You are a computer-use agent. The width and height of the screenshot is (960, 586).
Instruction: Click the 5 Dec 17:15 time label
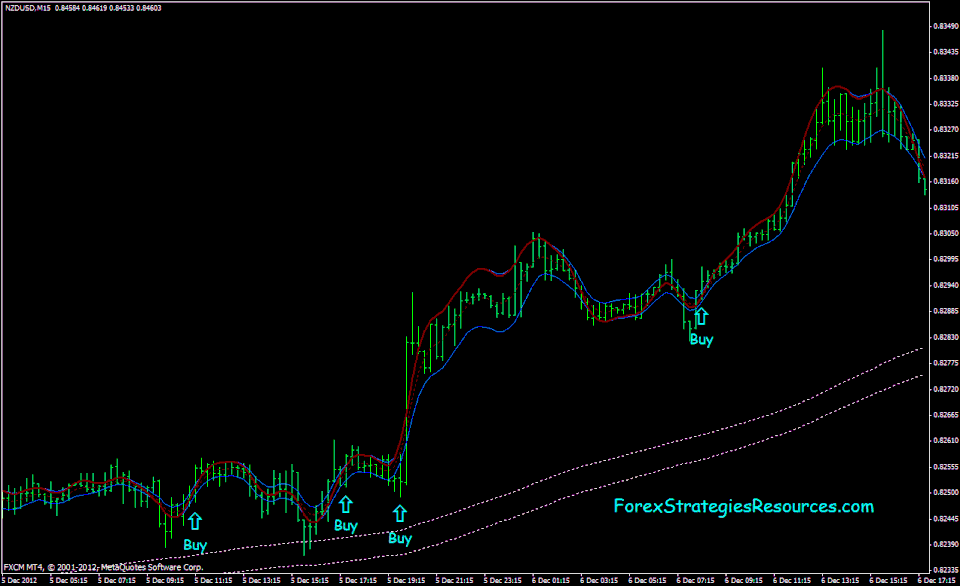coord(358,580)
